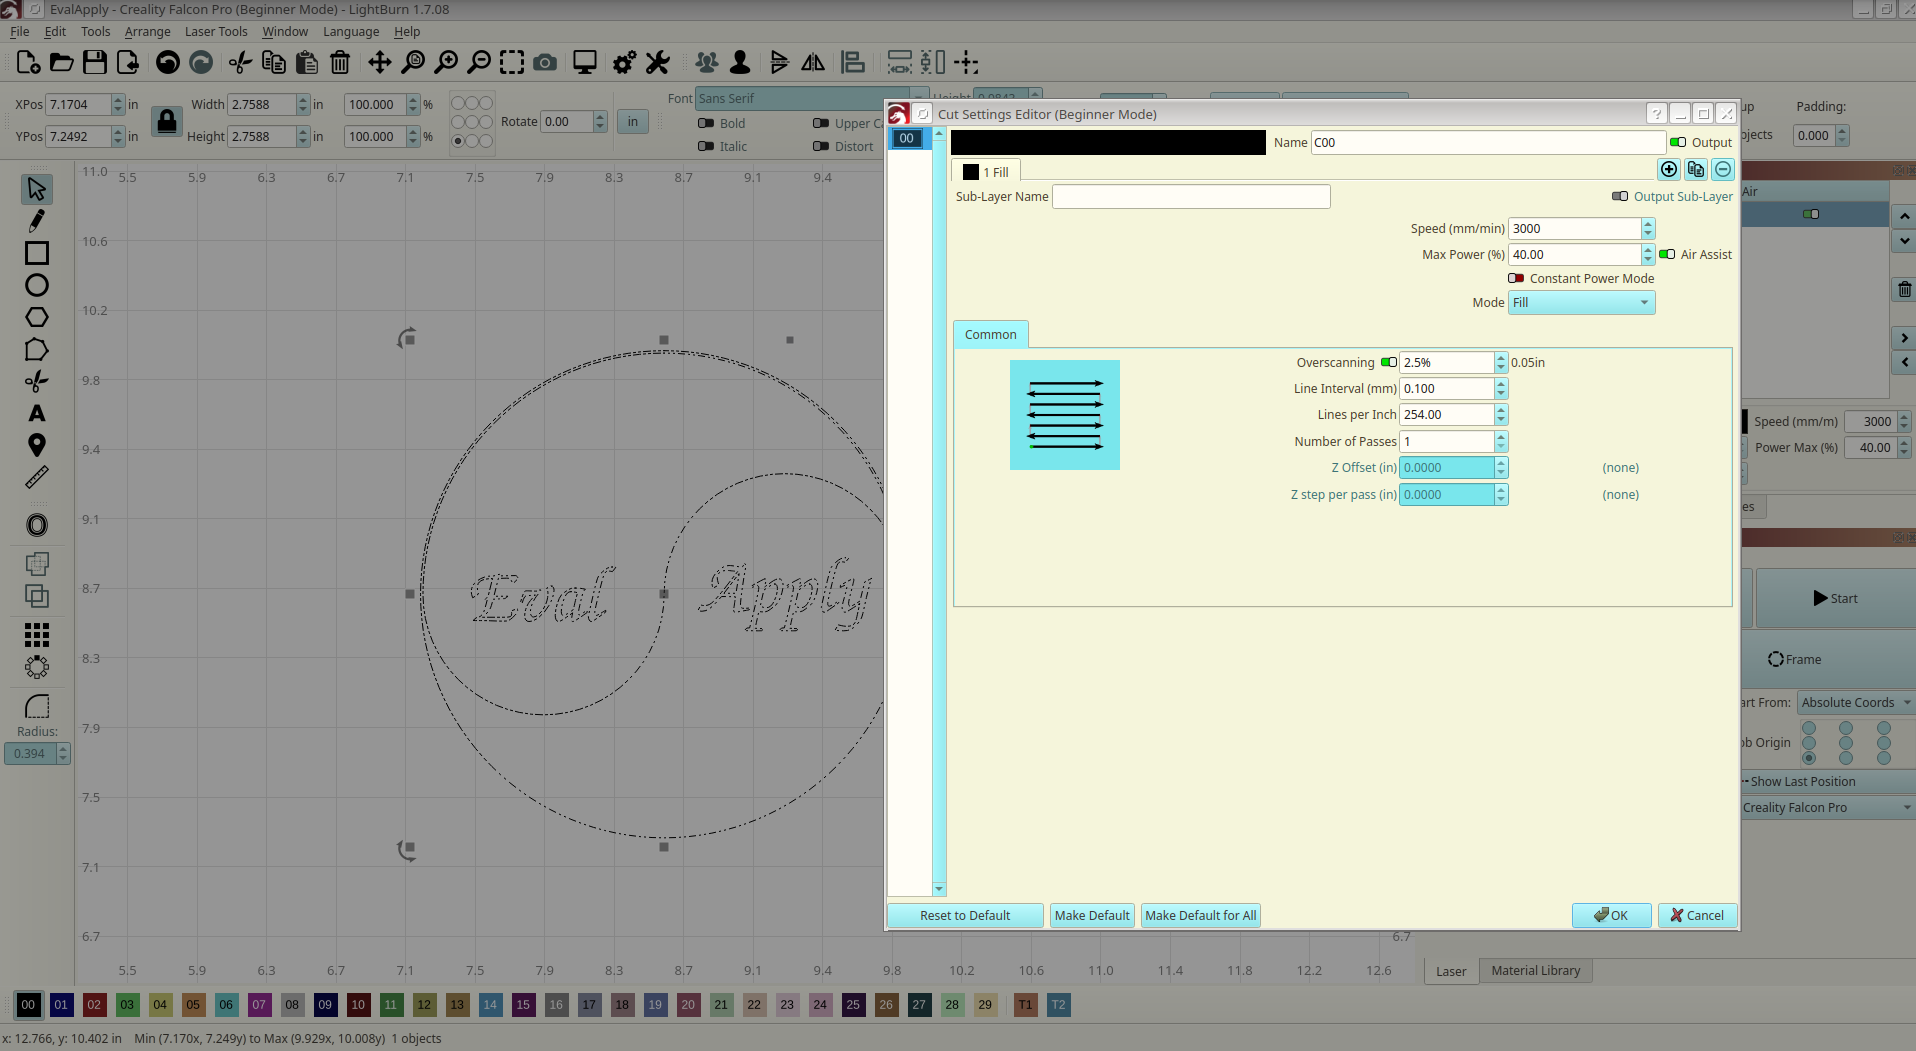Viewport: 1916px width, 1051px height.
Task: Click the Delete trash icon in toolbar
Action: 340,63
